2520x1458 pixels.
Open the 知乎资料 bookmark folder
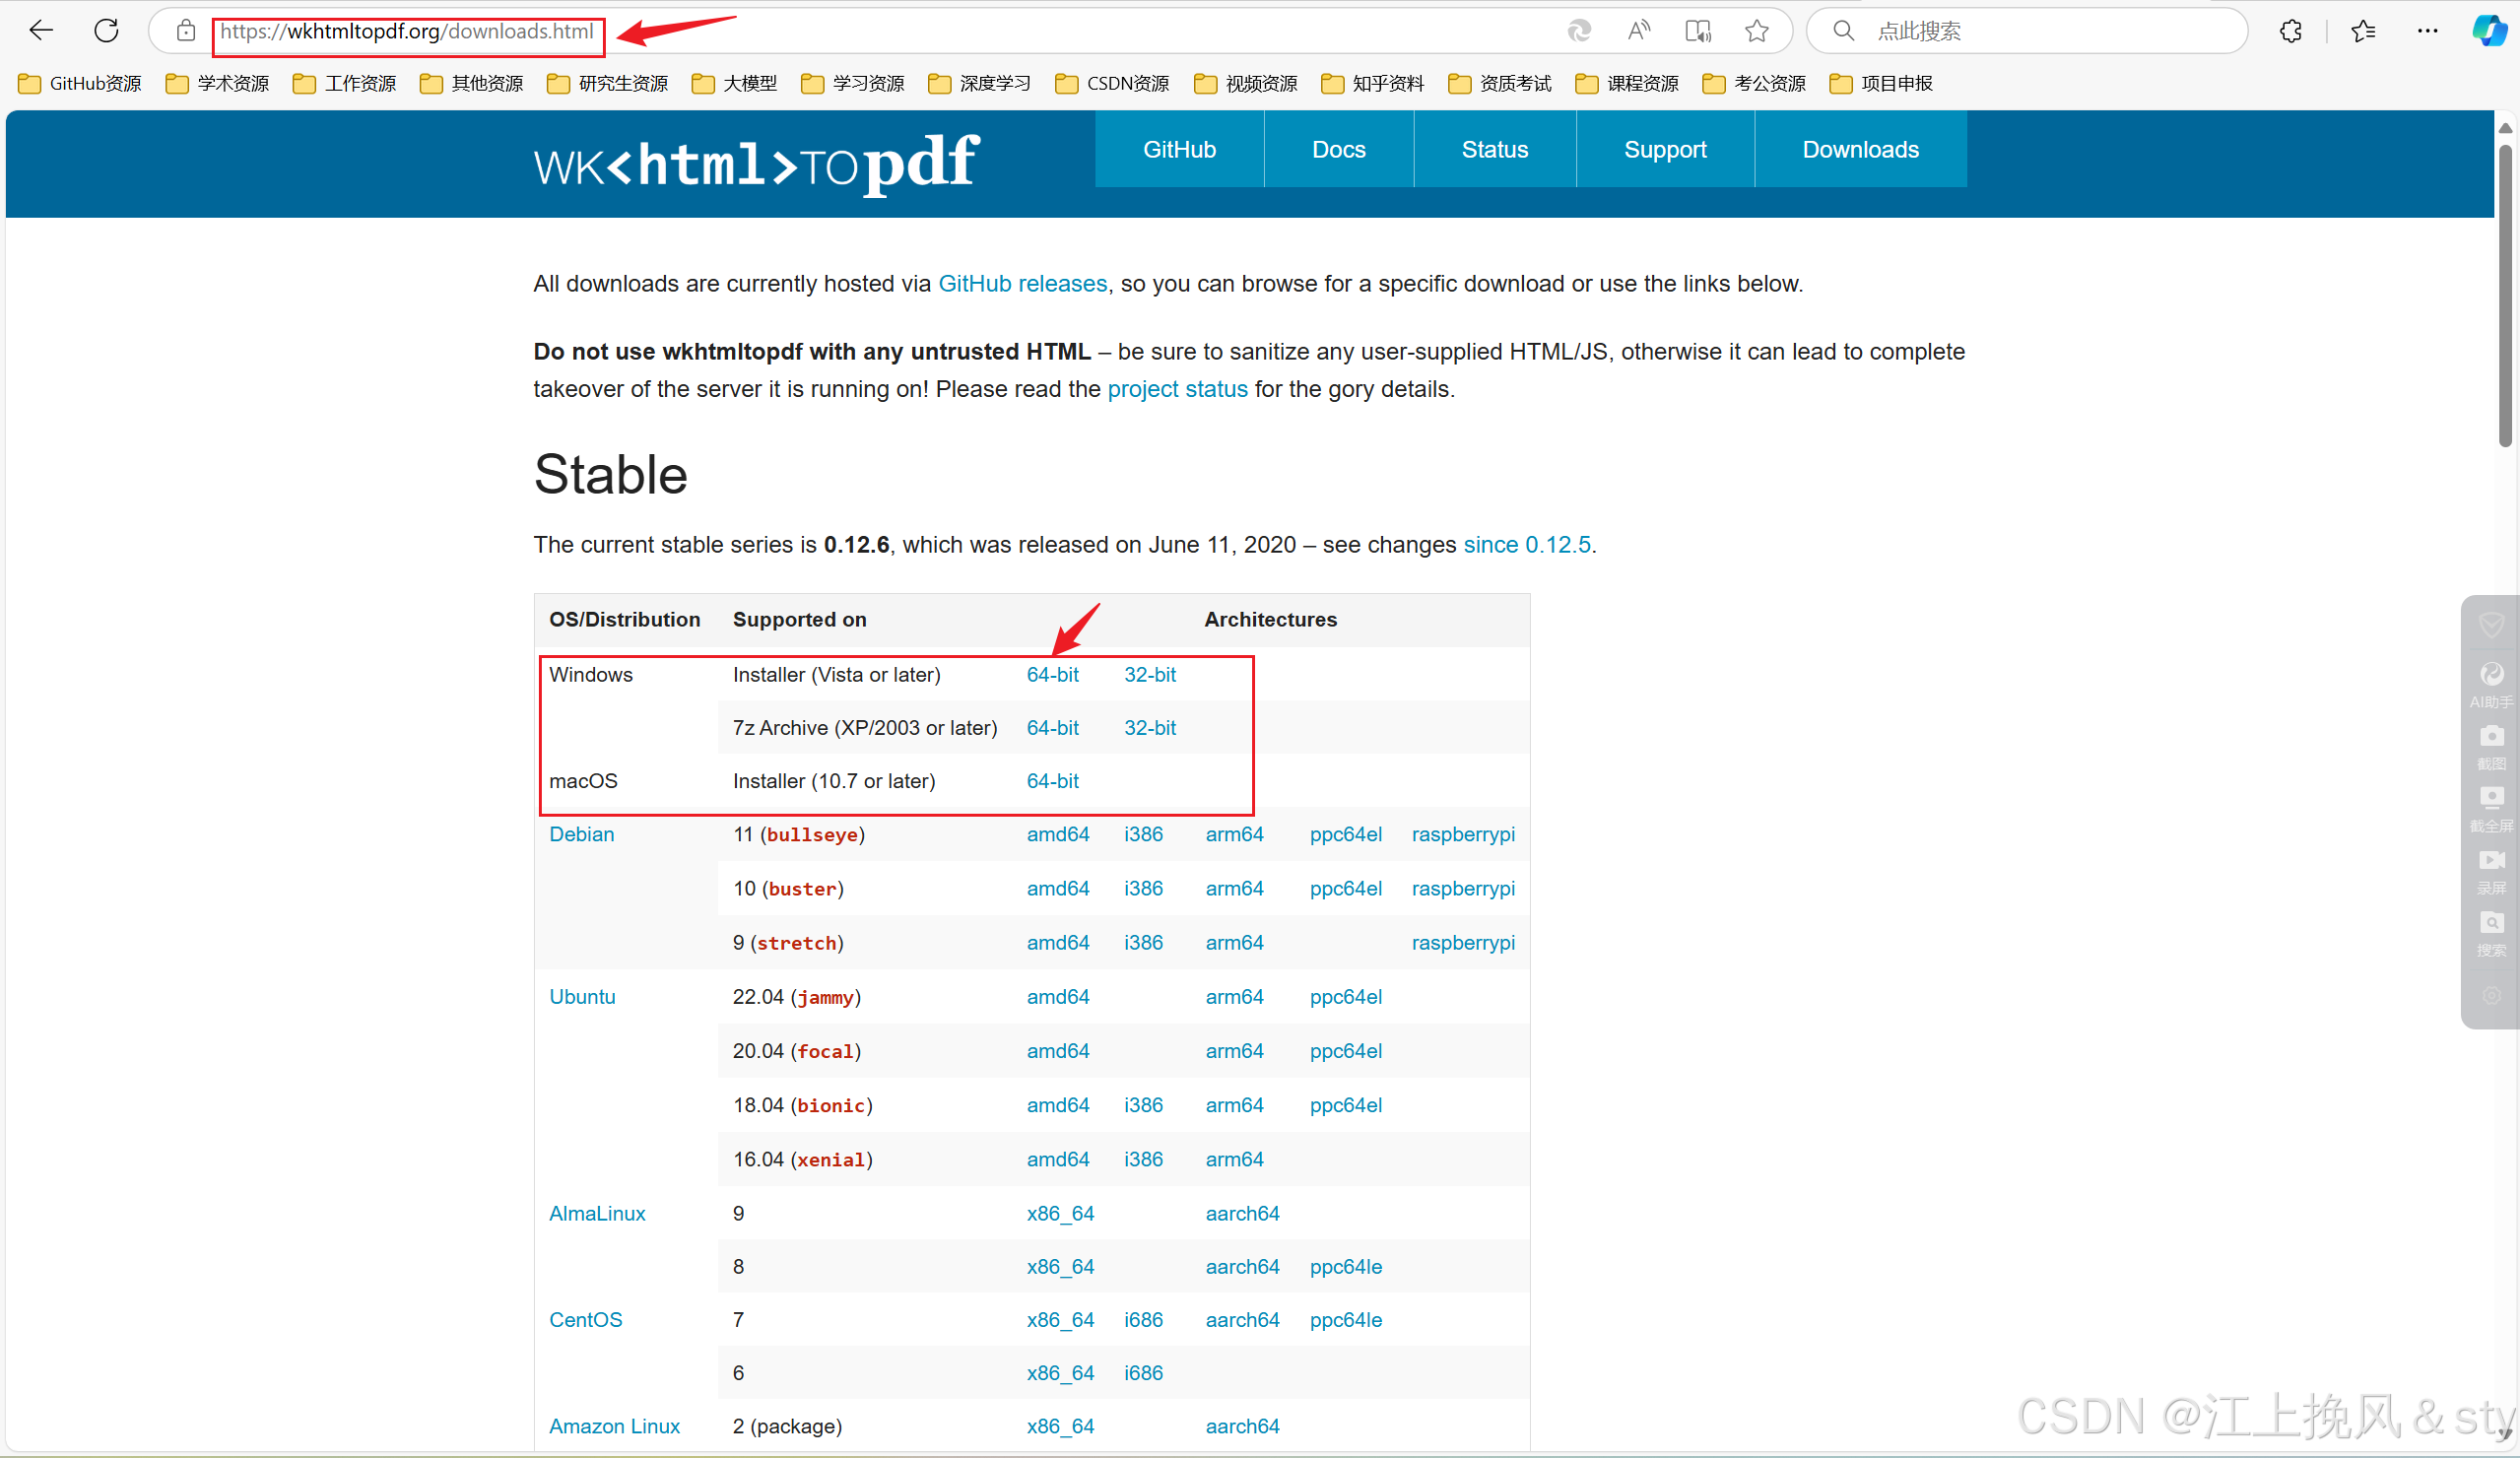(x=1372, y=83)
